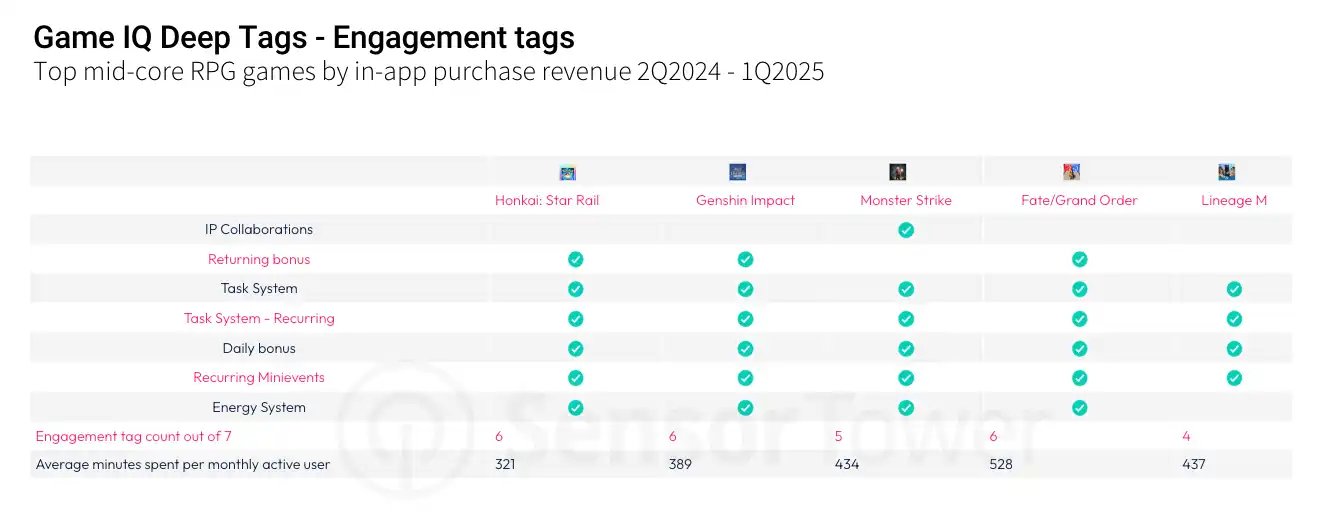Click Daily bonus checkmark for Lineage M
The height and width of the screenshot is (516, 1326).
point(1235,349)
